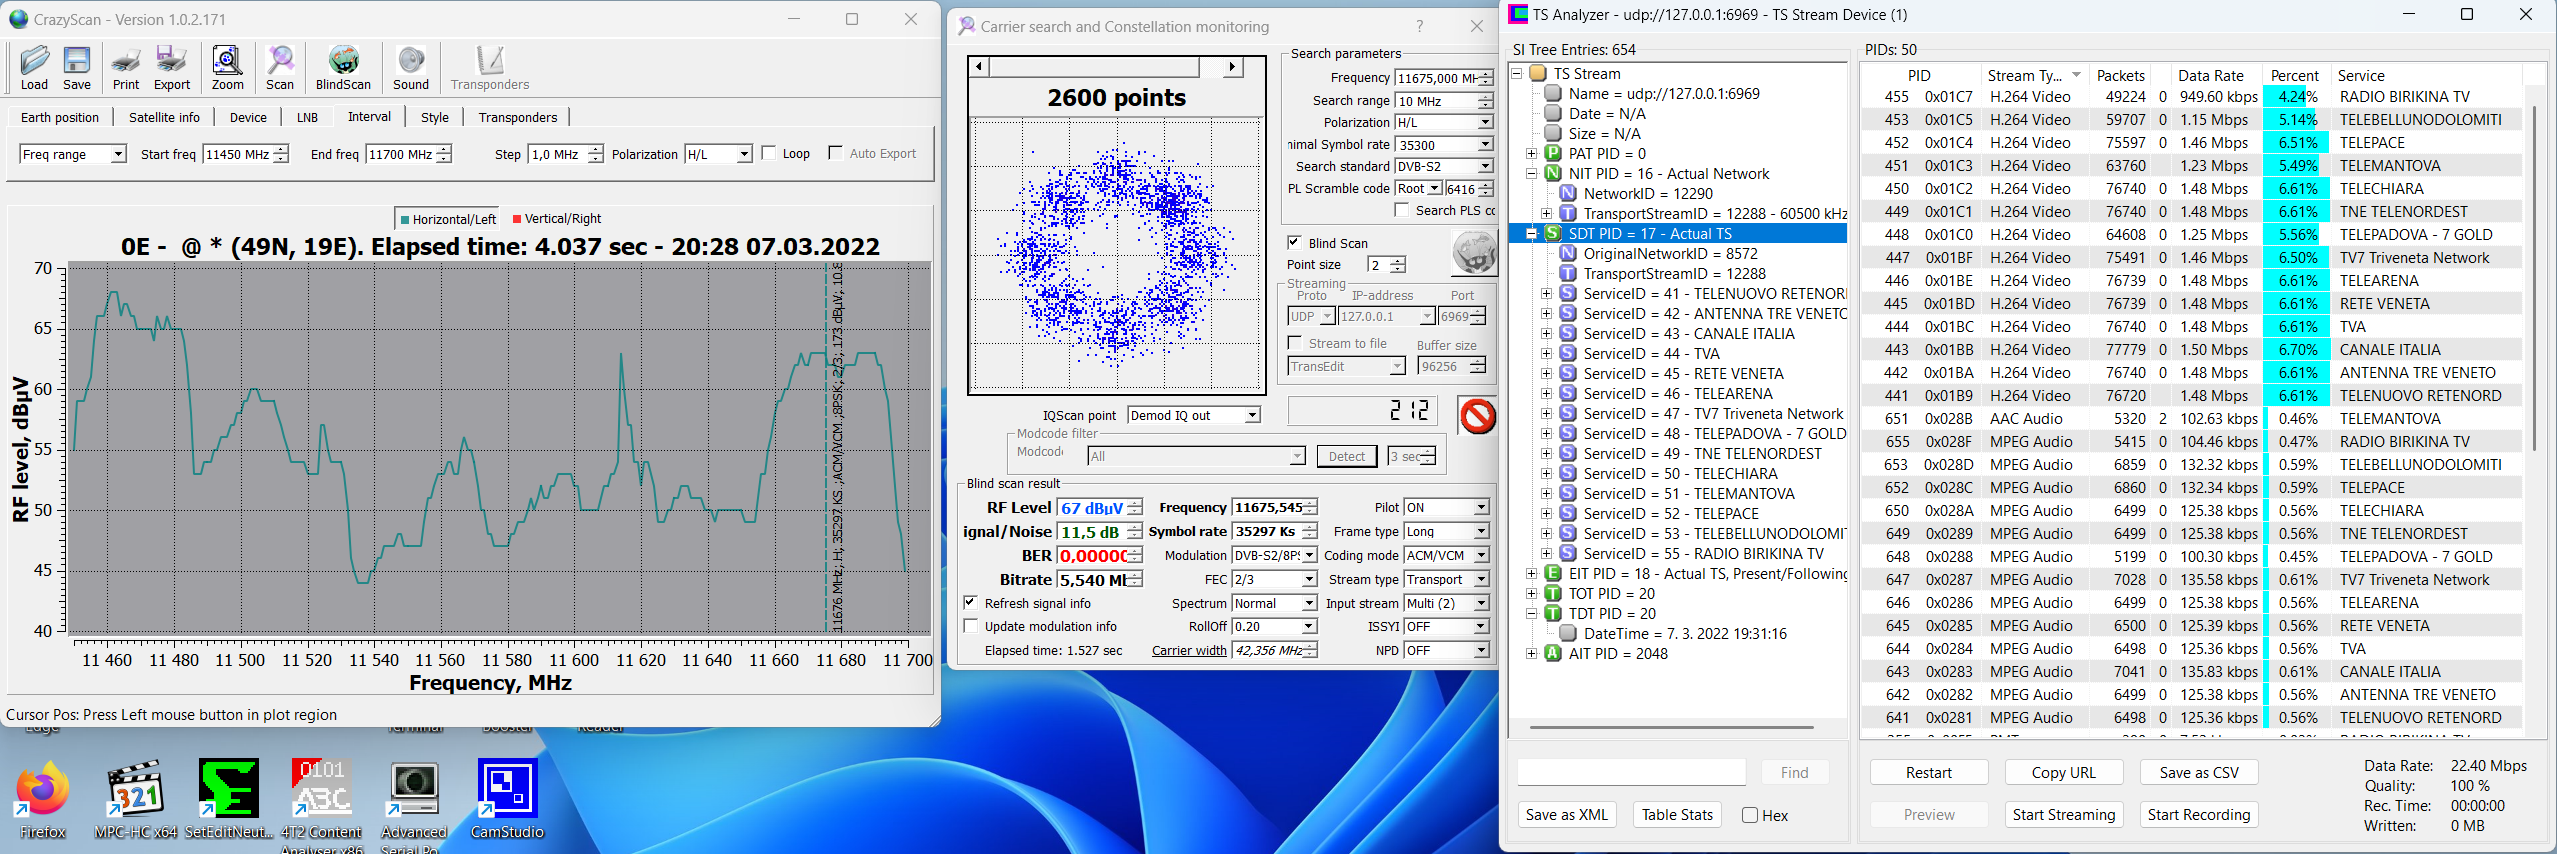Click the Detect button
This screenshot has width=2557, height=854.
click(1346, 456)
